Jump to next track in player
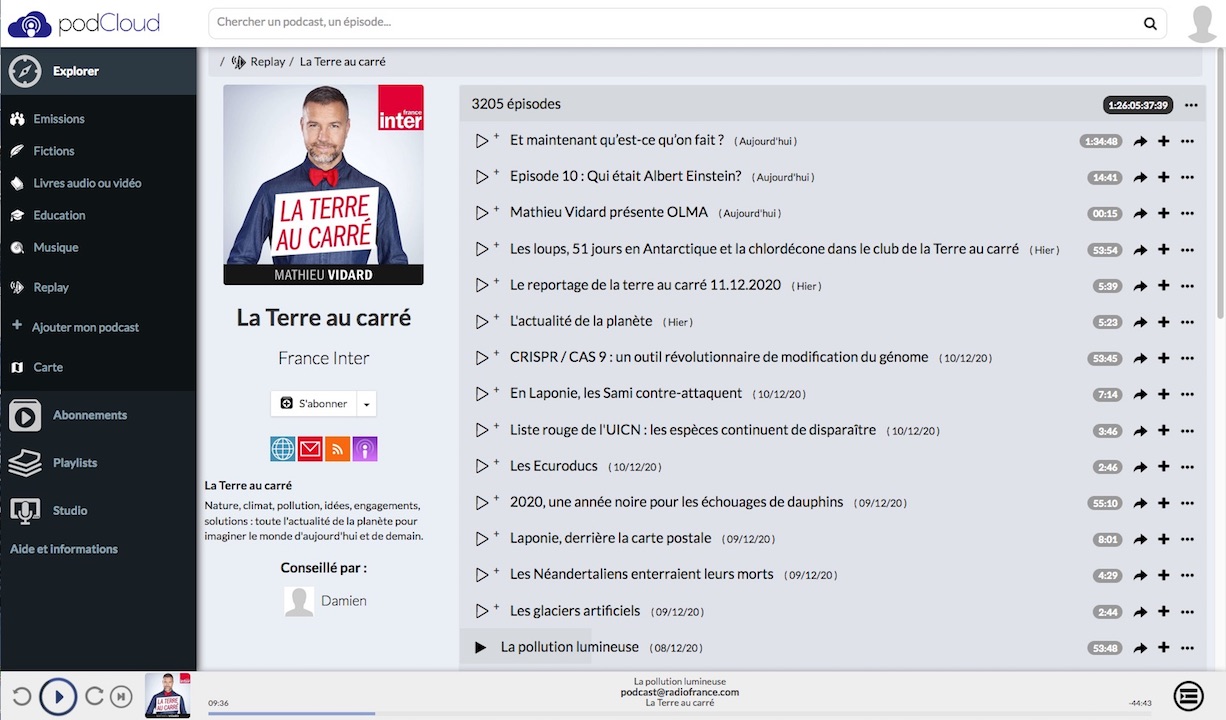 pos(121,696)
